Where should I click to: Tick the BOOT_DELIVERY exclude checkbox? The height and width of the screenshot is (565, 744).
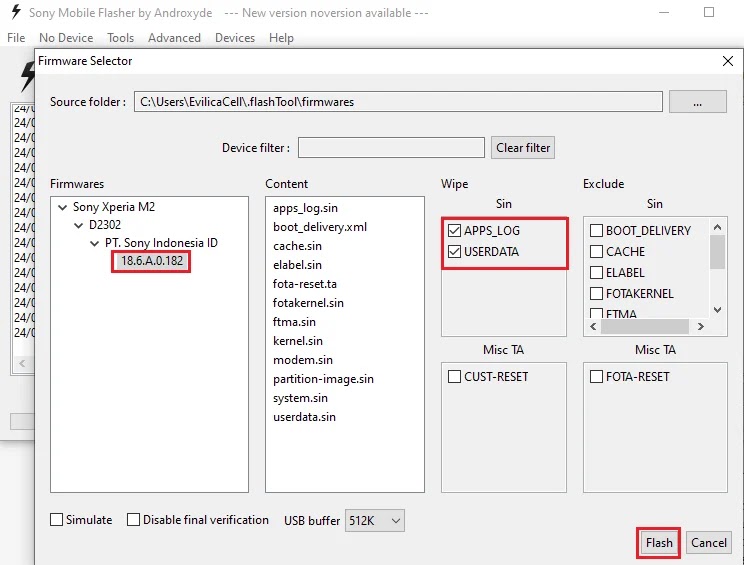[x=597, y=231]
